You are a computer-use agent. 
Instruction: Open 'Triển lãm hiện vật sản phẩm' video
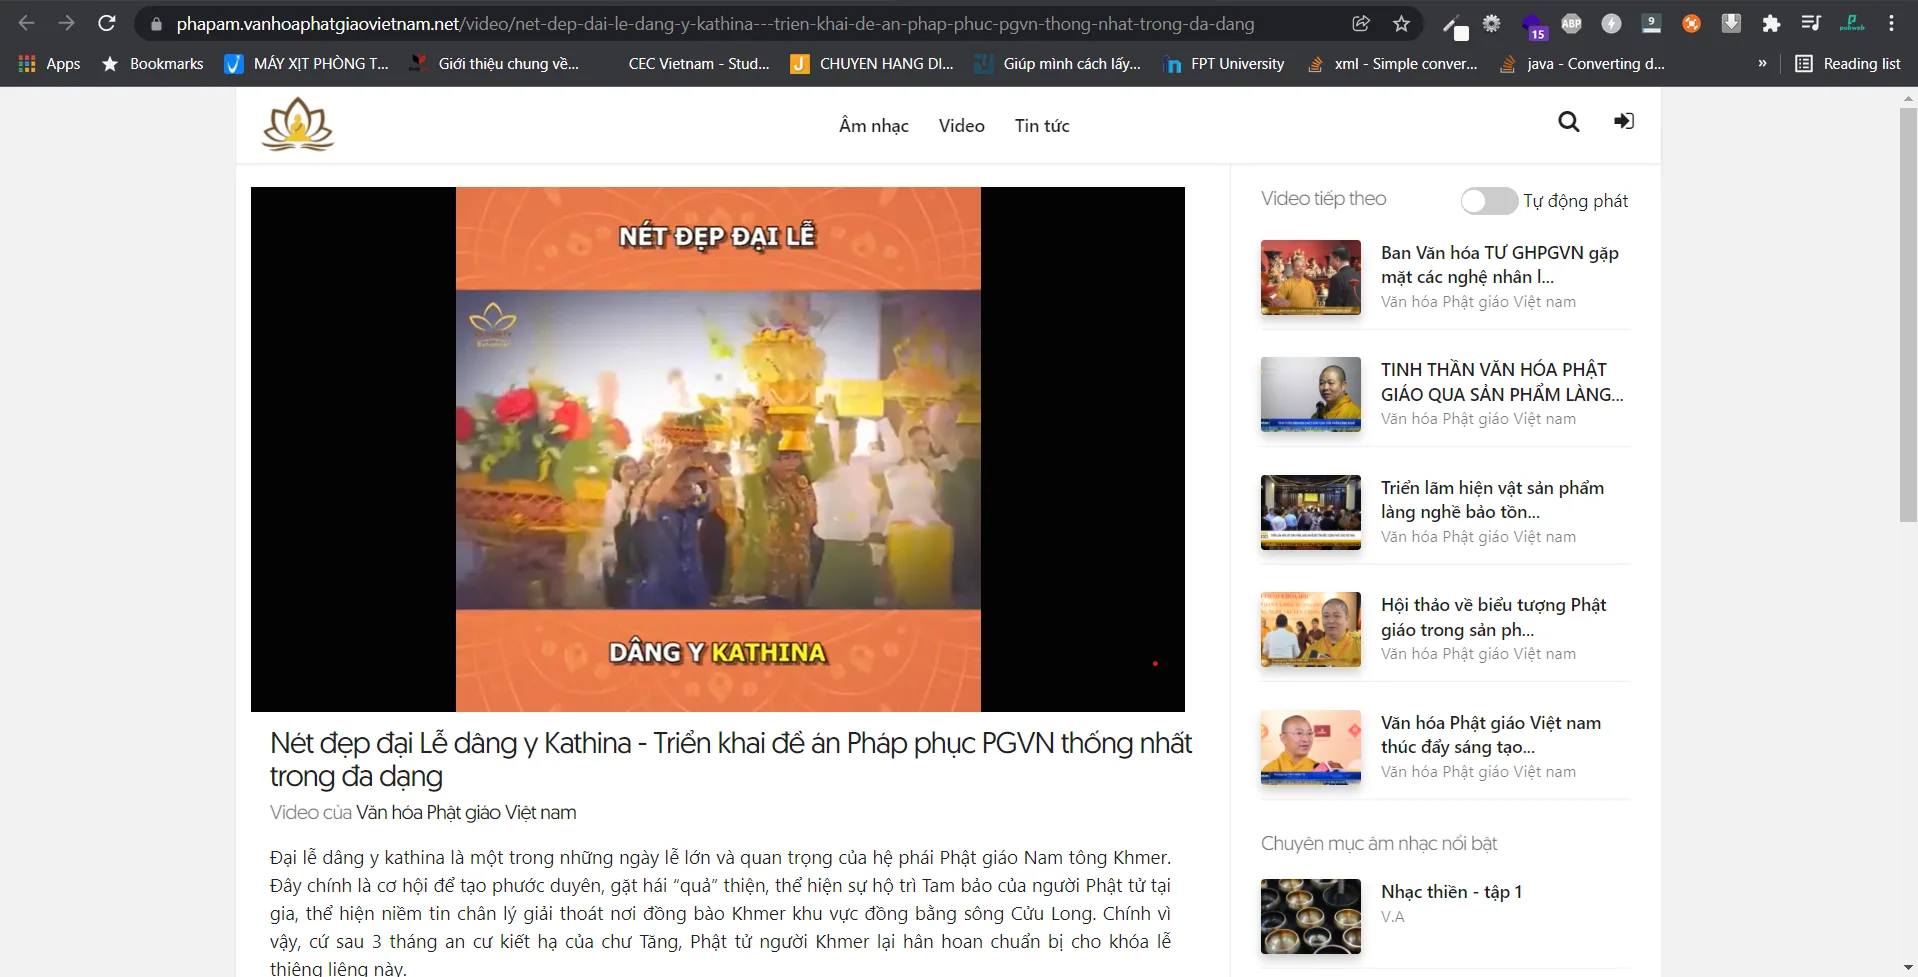(x=1493, y=500)
